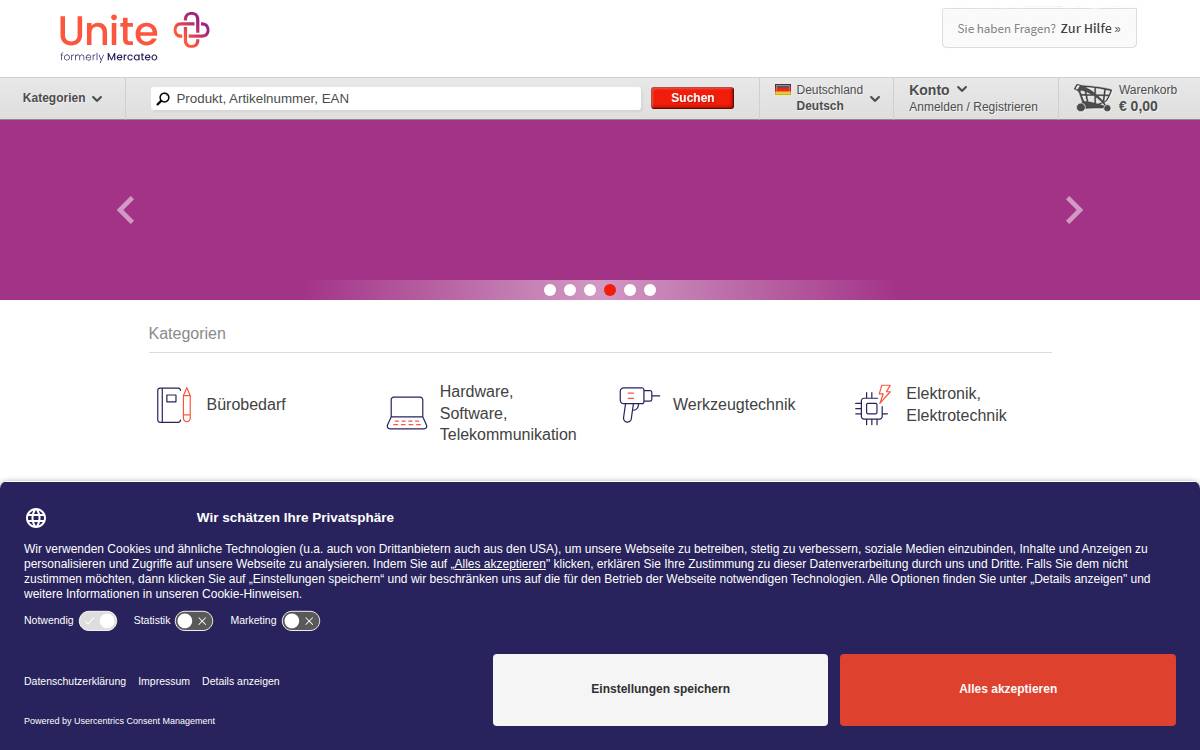Screen dimensions: 1200x750
Task: Click the Bürobedarf notebook icon
Action: [174, 405]
